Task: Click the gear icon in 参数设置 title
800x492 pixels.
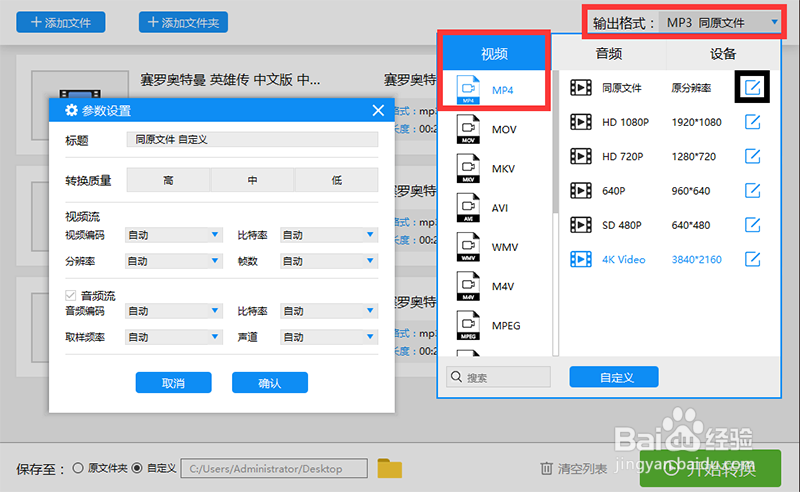Action: point(71,110)
